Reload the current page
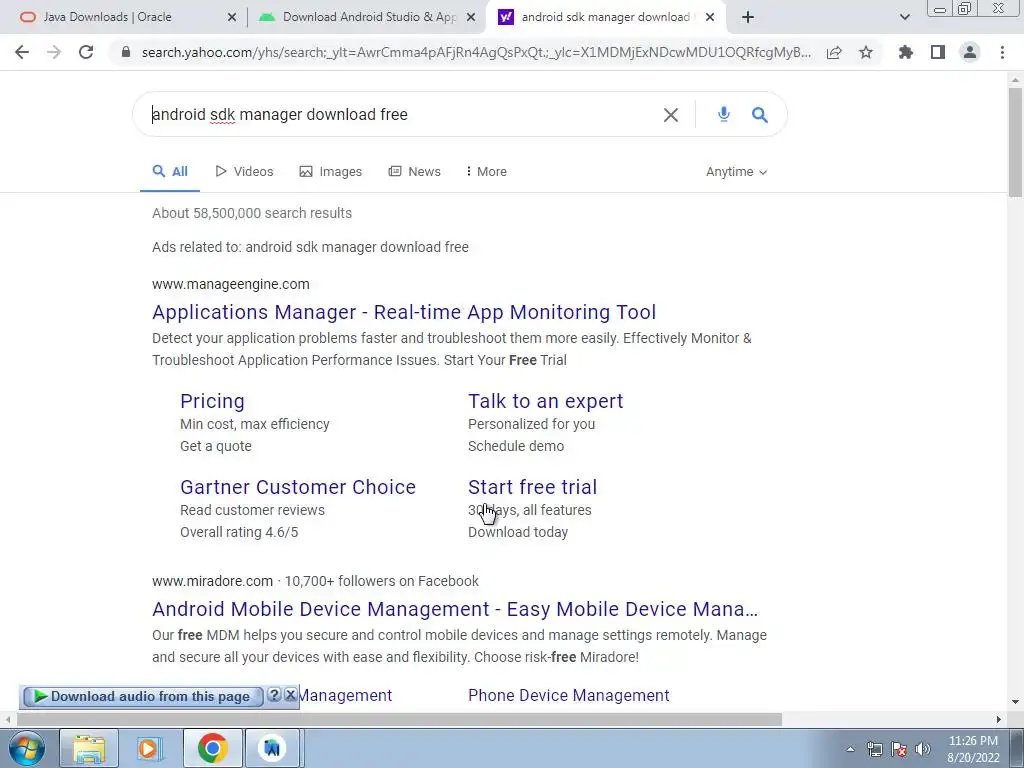This screenshot has height=768, width=1024. point(86,52)
